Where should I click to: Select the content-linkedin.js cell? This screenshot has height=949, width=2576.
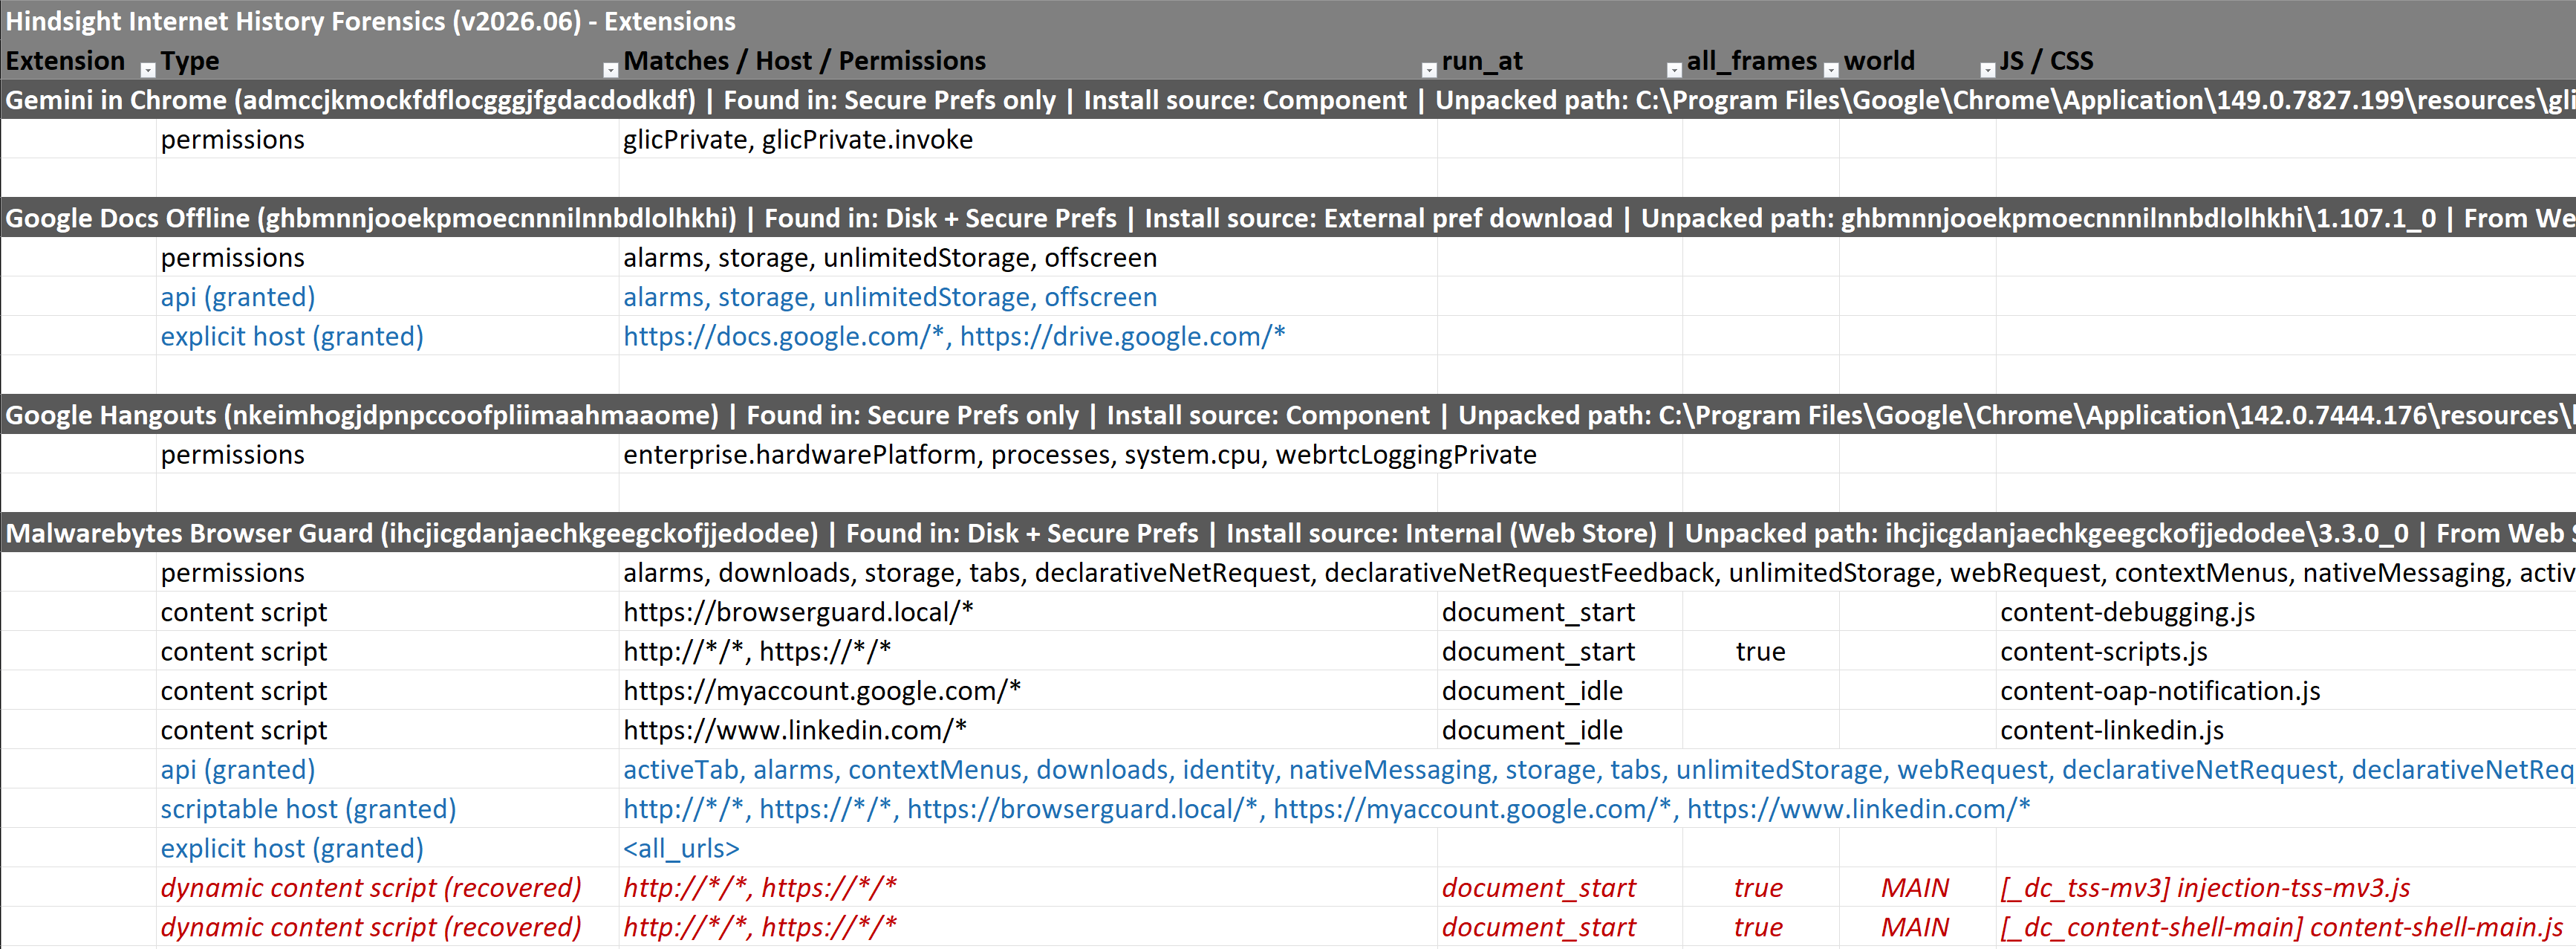[x=2286, y=730]
